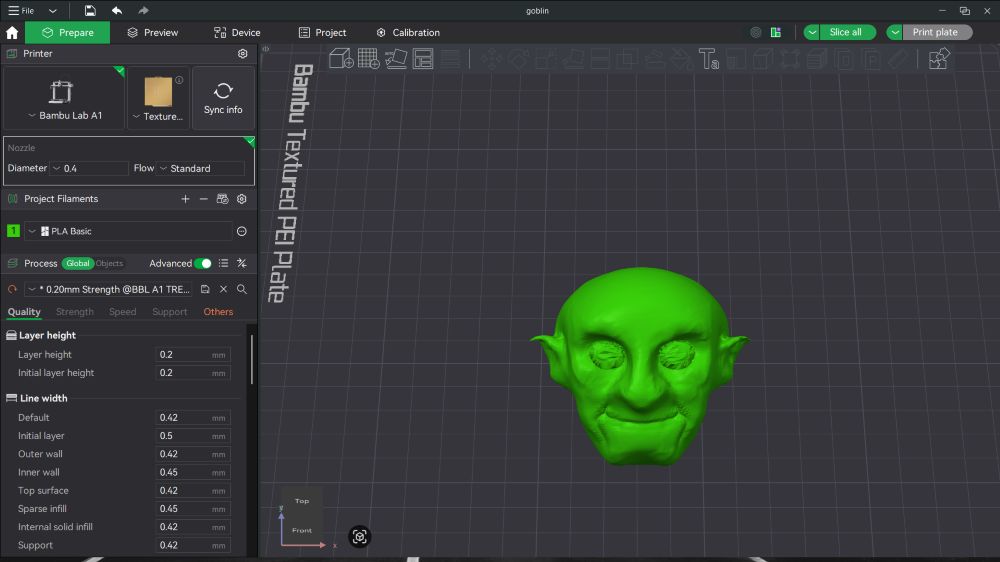Viewport: 1000px width, 562px height.
Task: Click the Top face of view cube
Action: coord(302,501)
